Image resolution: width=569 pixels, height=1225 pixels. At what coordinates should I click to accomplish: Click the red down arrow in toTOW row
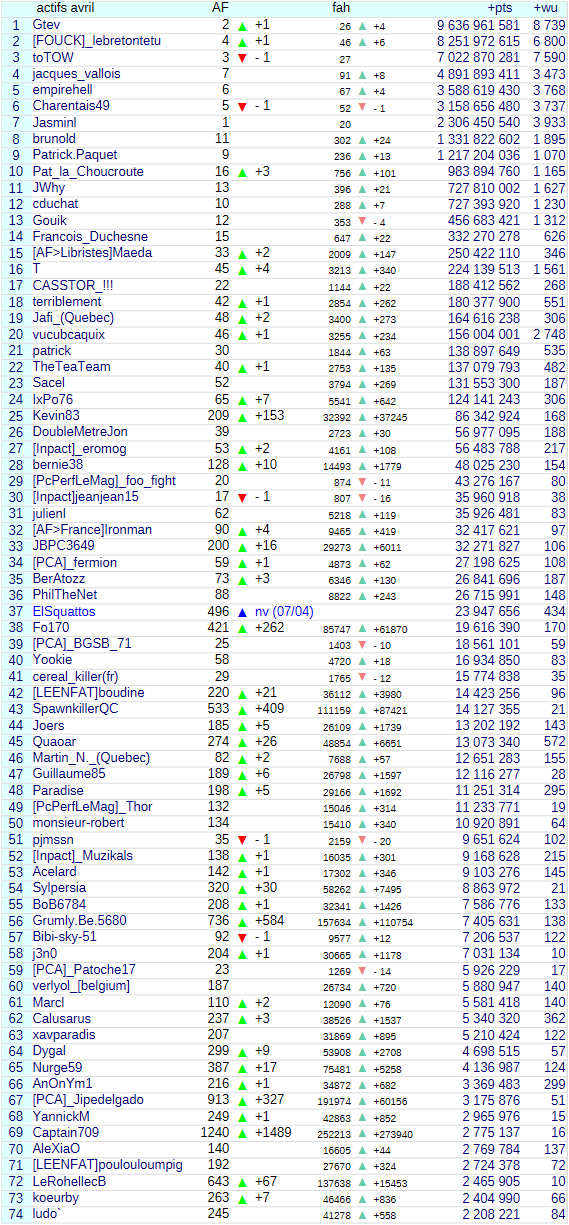pos(243,57)
